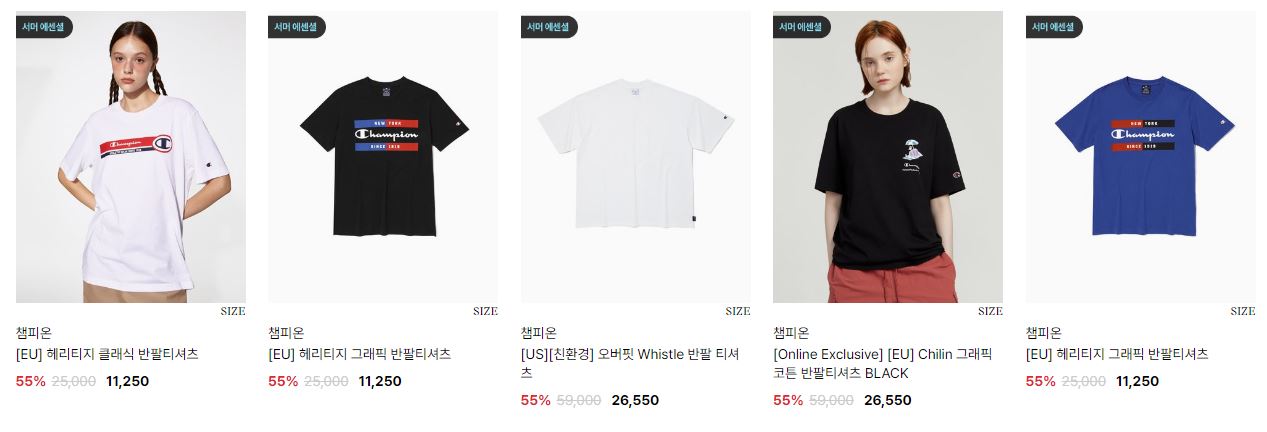This screenshot has height=432, width=1267.
Task: Expand SIZE under the overfit Whistle tee
Action: (x=738, y=311)
